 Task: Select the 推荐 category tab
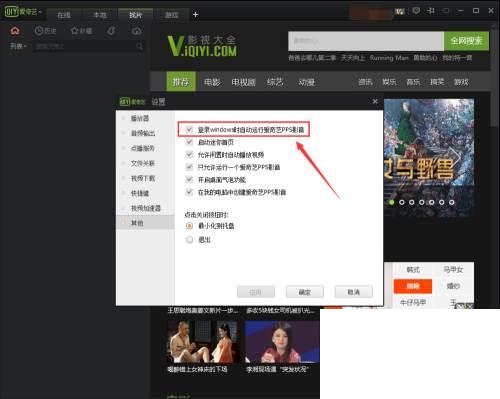point(181,82)
